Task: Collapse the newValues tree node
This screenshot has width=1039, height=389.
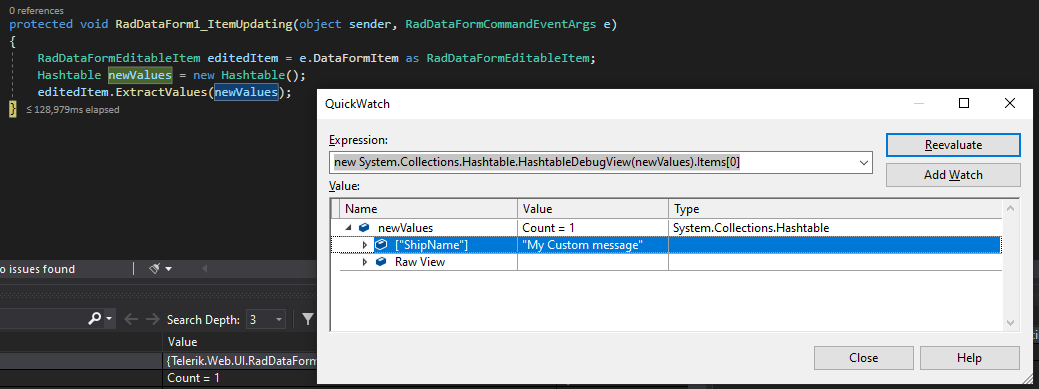Action: tap(349, 228)
